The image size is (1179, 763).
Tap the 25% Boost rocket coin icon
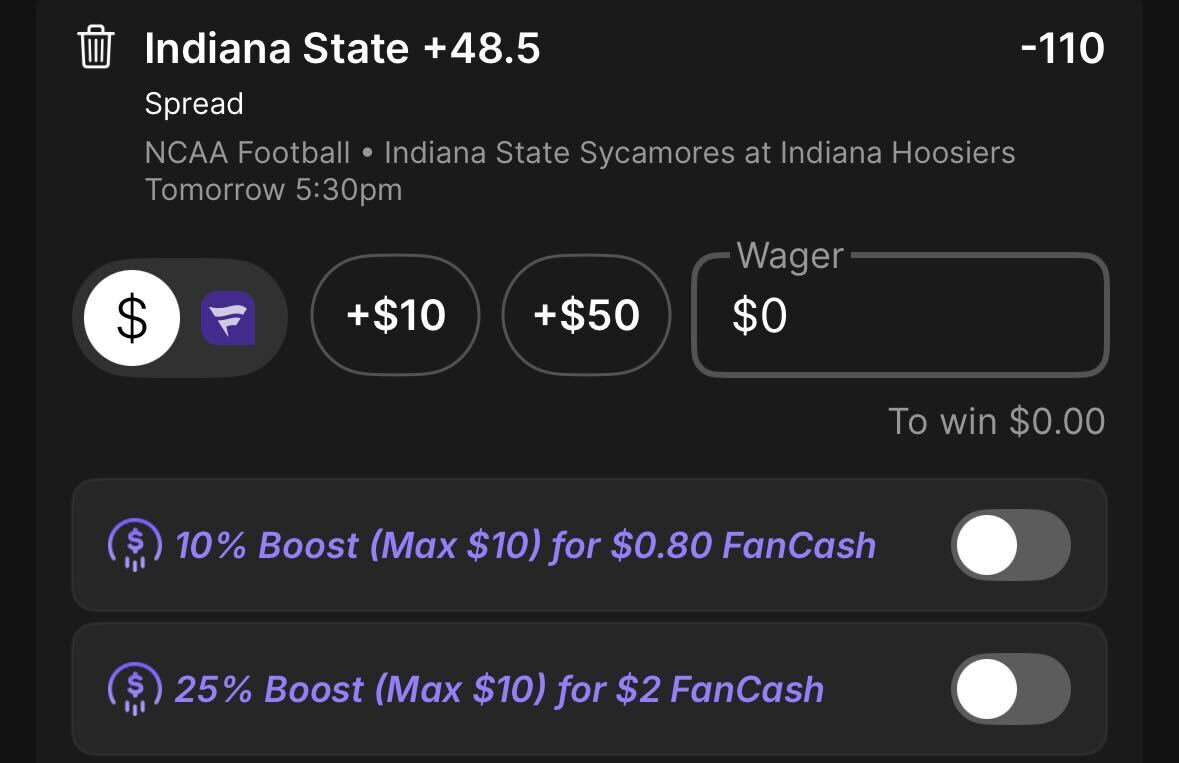pos(135,689)
